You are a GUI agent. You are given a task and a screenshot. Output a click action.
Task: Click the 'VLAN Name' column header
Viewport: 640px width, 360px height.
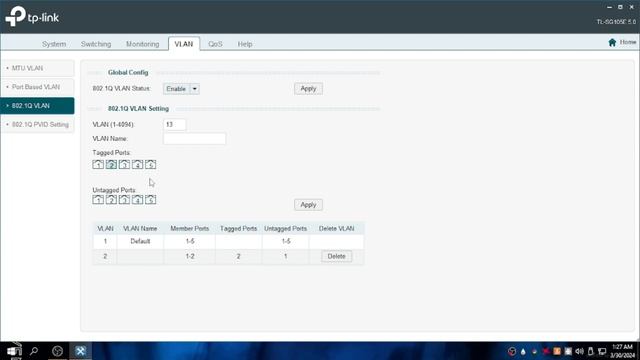point(140,229)
